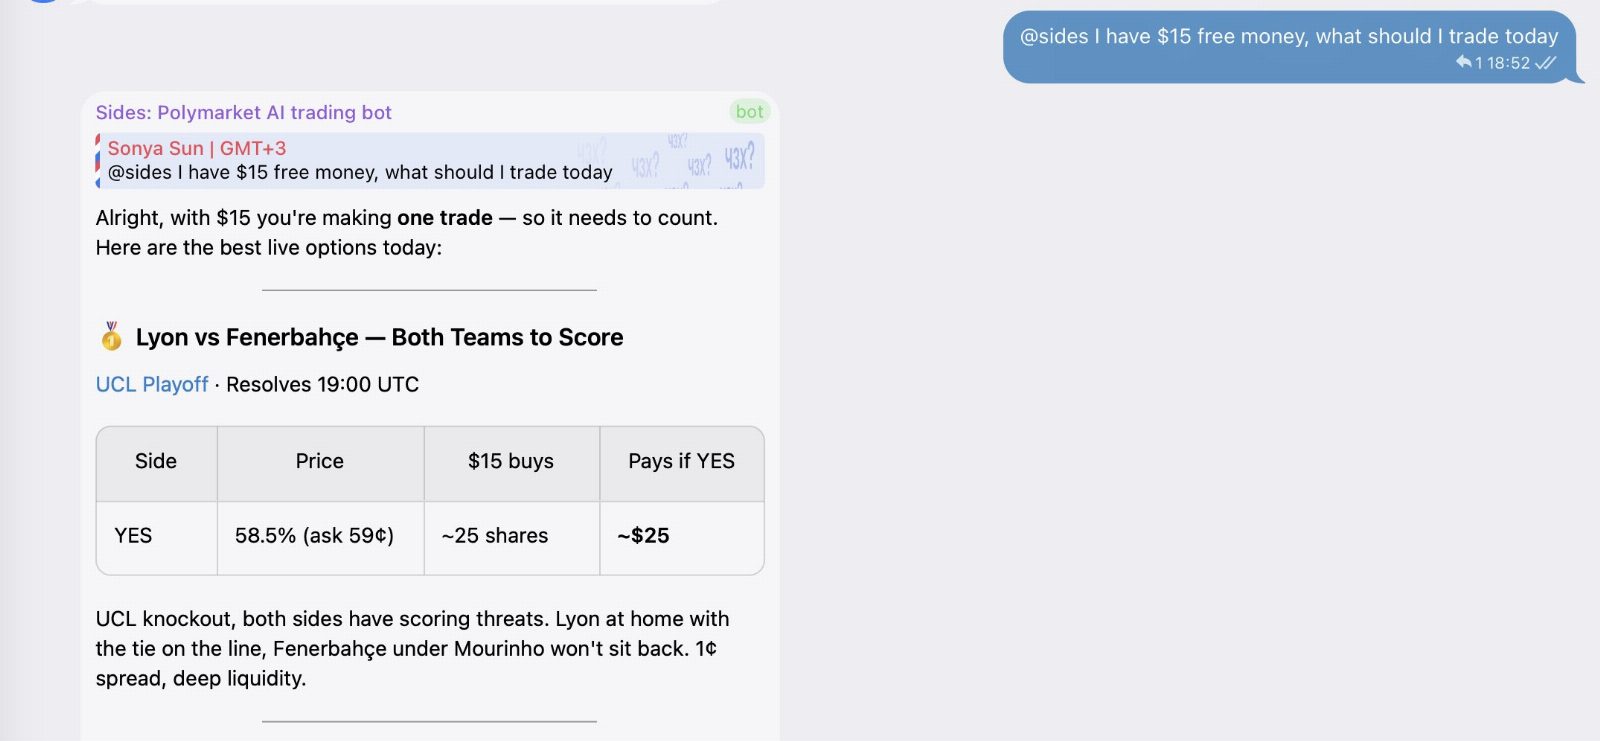The height and width of the screenshot is (741, 1600).
Task: Click the Price column header
Action: [x=320, y=463]
